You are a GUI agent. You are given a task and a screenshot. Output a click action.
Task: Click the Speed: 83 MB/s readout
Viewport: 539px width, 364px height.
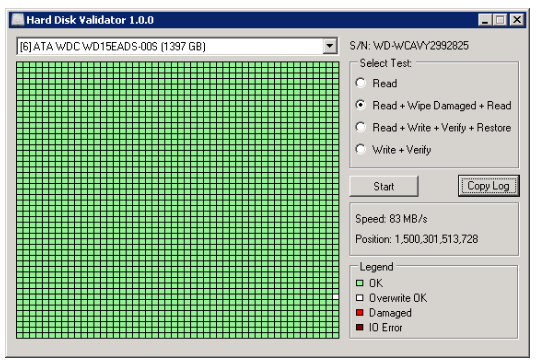(391, 219)
